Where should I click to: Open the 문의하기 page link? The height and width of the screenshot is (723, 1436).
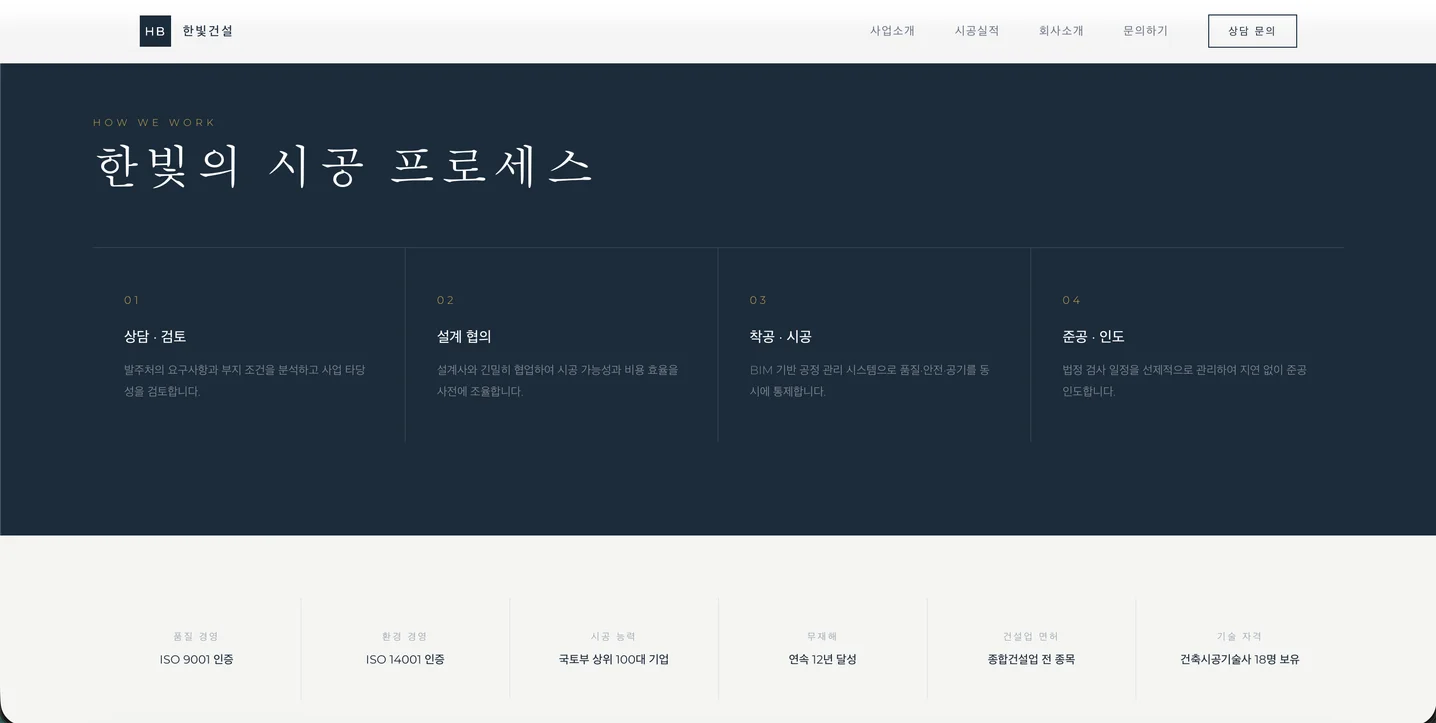coord(1144,30)
